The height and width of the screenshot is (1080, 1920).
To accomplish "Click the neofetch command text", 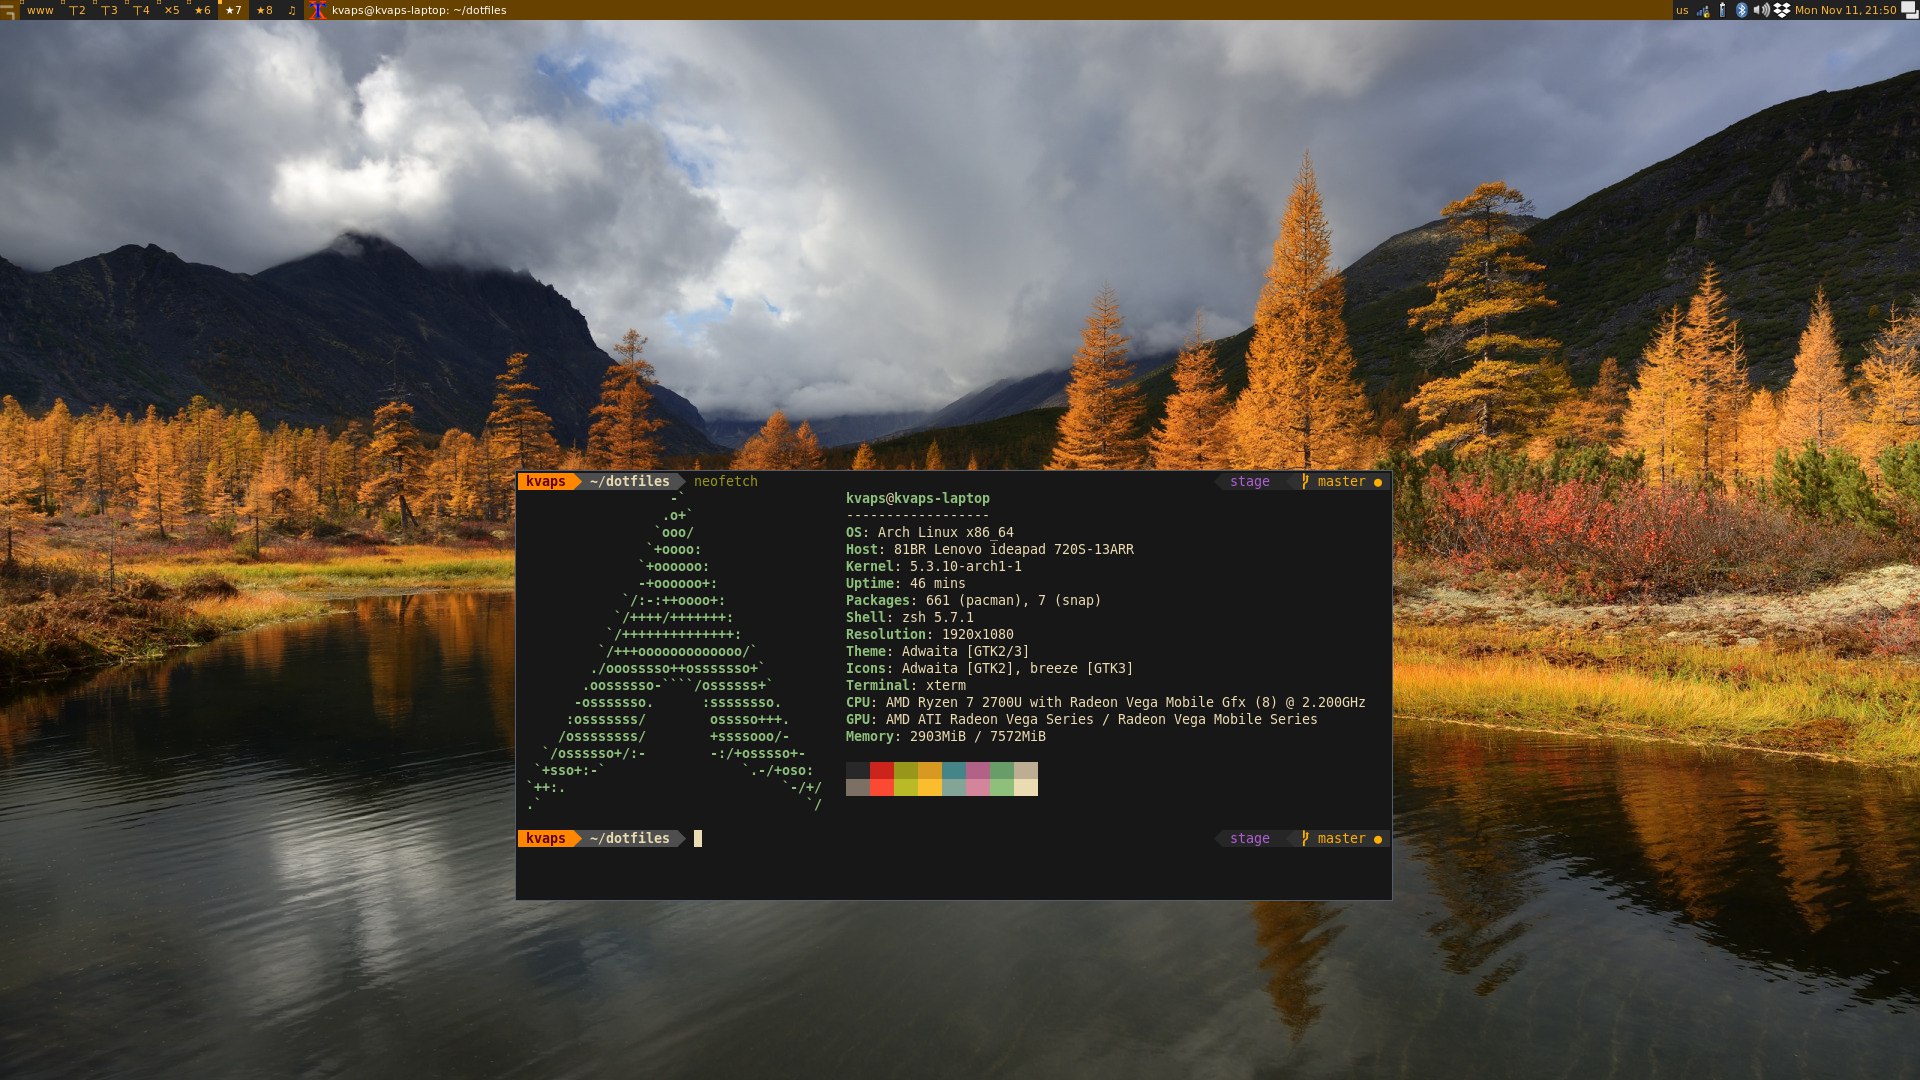I will pos(726,481).
